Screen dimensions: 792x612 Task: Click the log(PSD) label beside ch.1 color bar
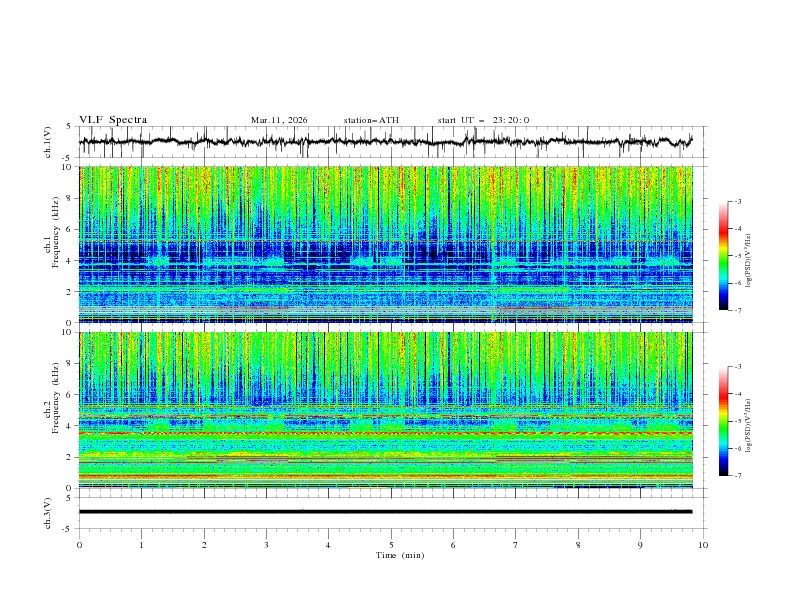click(x=748, y=261)
